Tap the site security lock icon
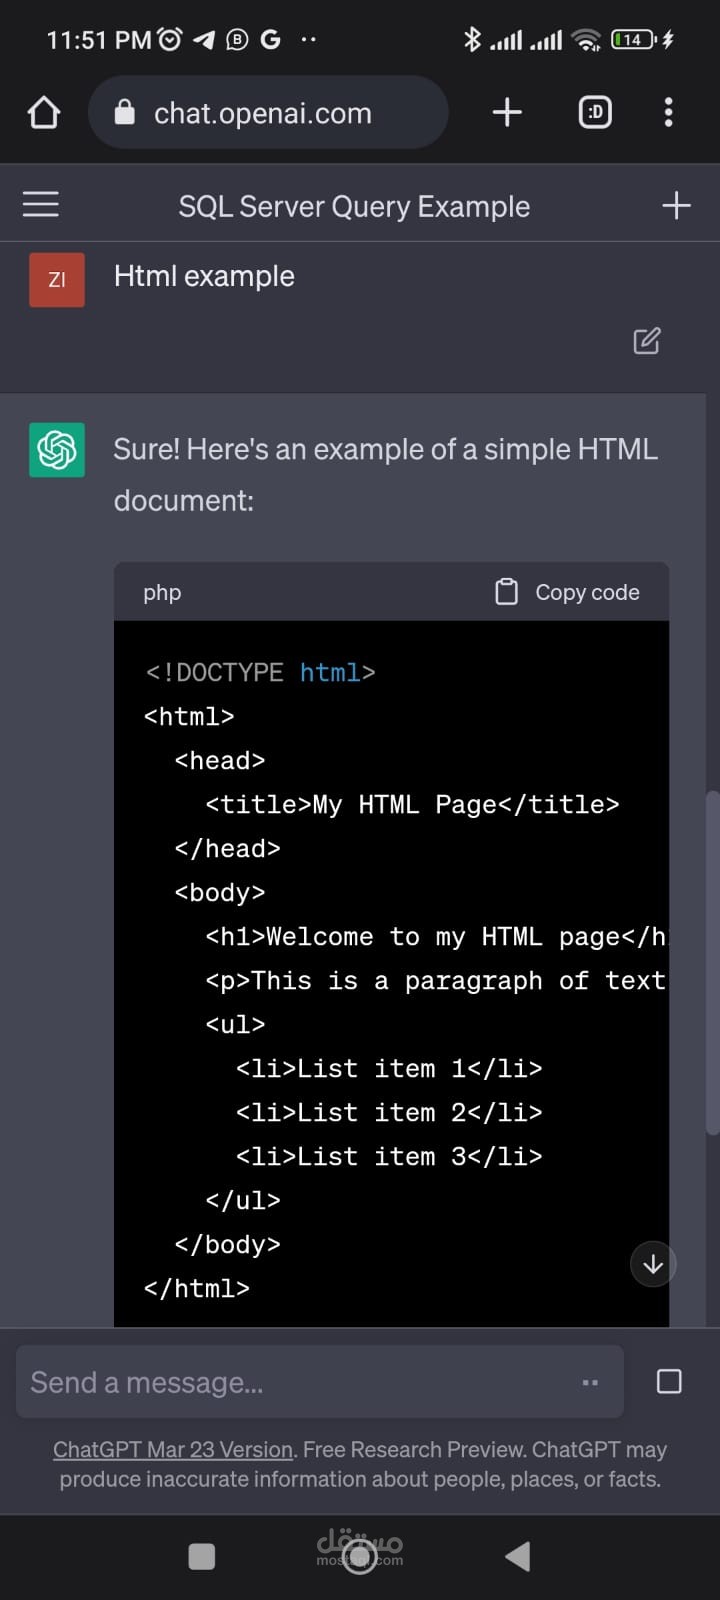 (x=125, y=113)
